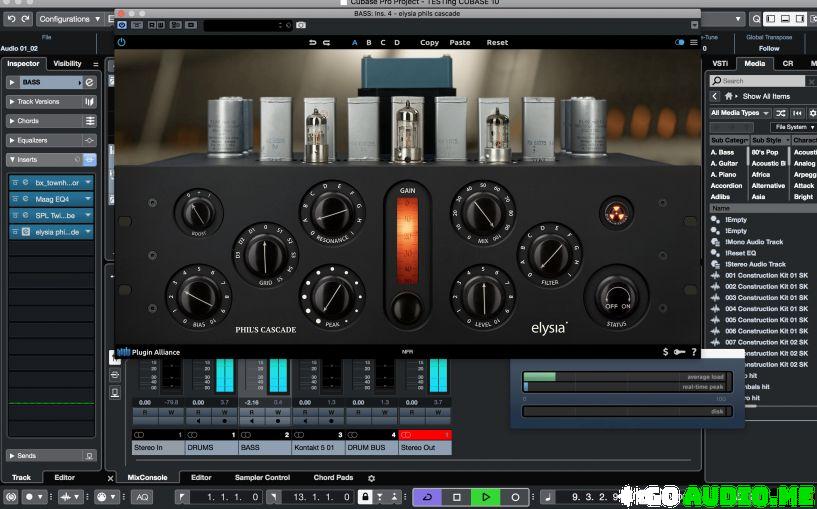Click the transport Record button
Viewport: 817px width, 509px height.
(515, 497)
